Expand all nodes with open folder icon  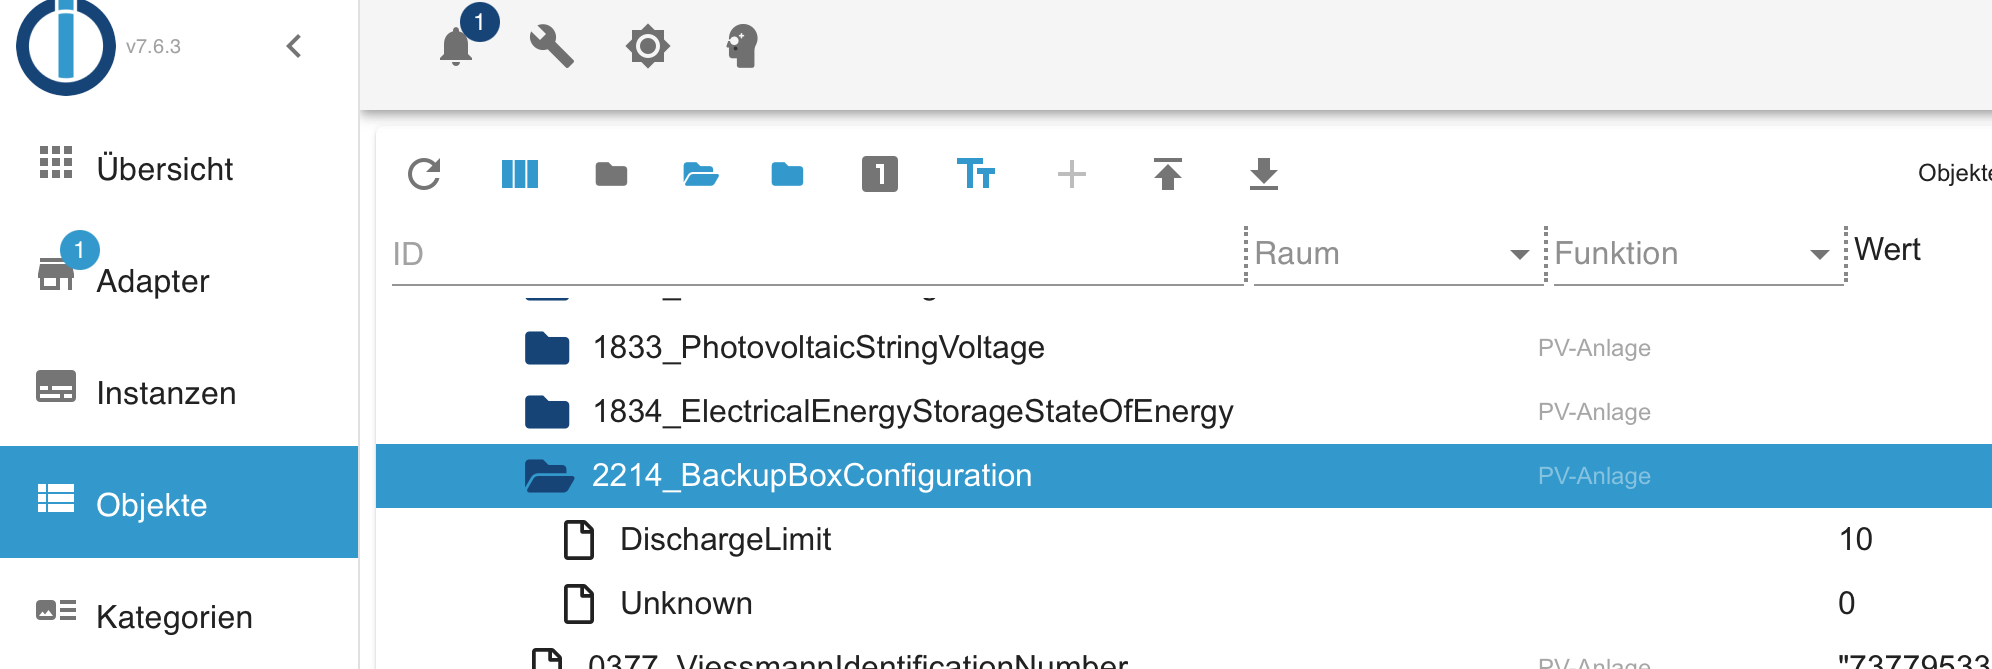point(700,175)
